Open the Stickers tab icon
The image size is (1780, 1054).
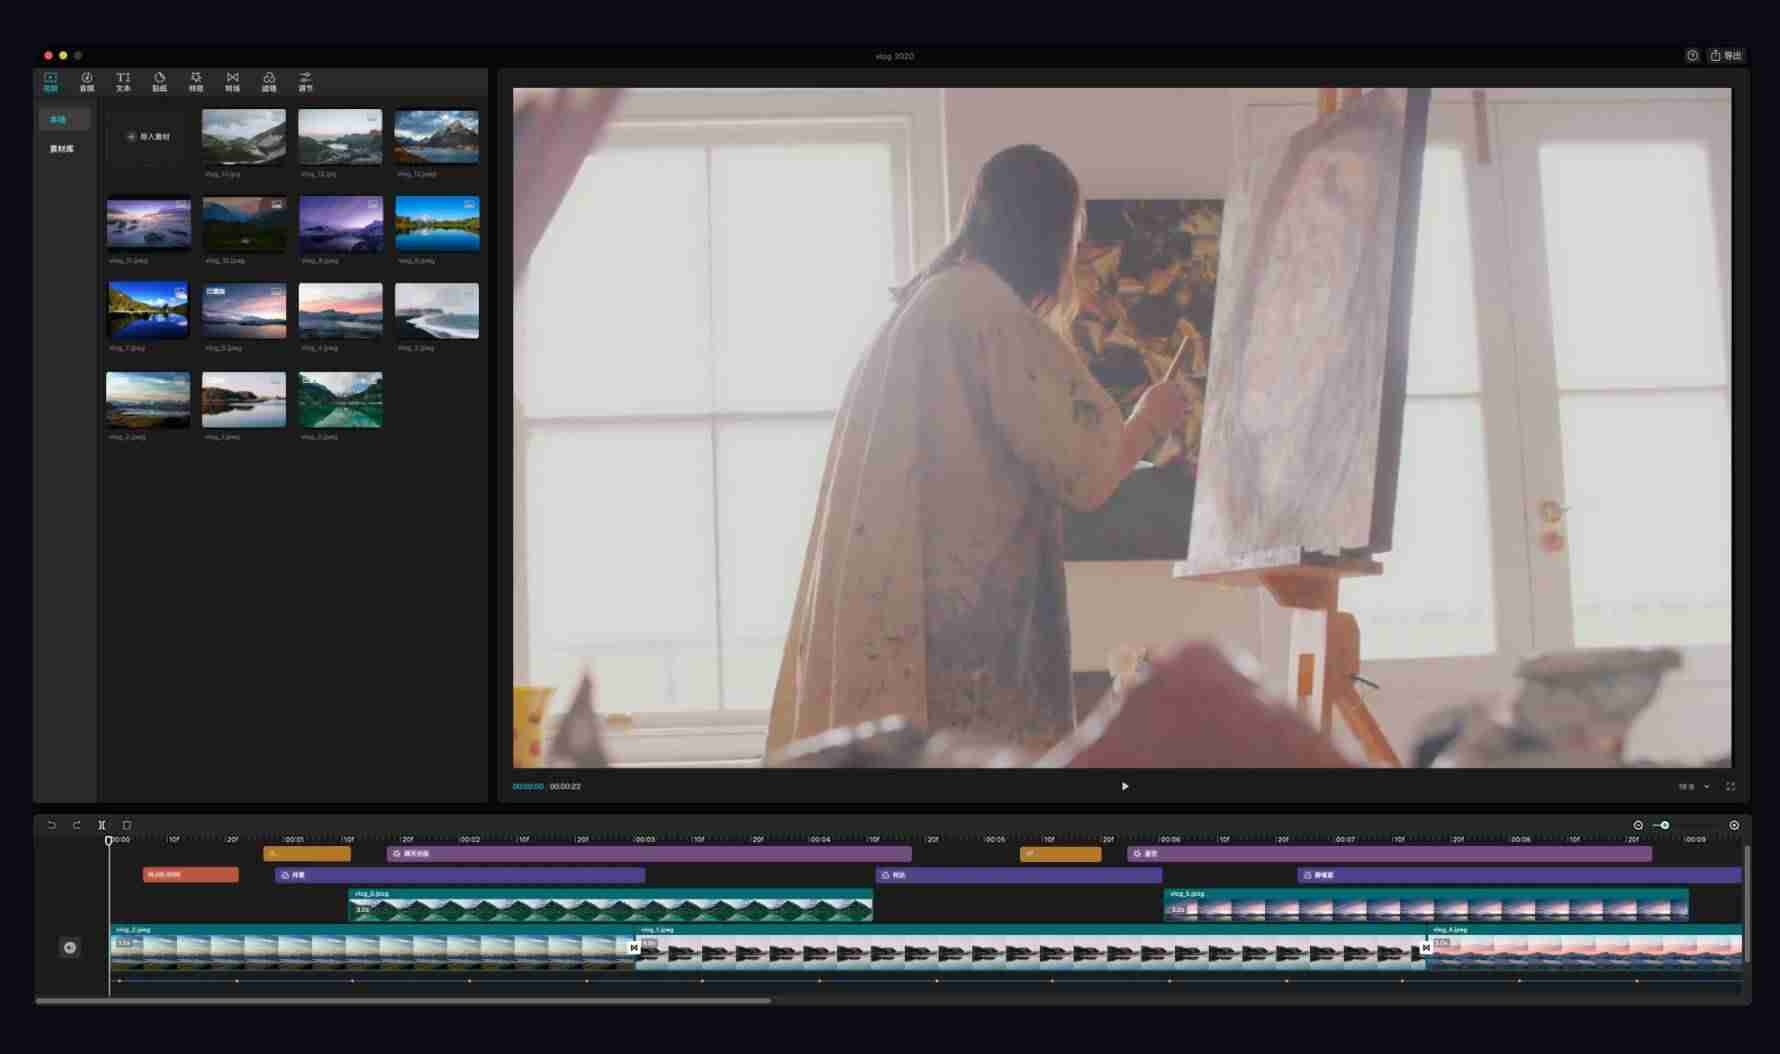159,82
